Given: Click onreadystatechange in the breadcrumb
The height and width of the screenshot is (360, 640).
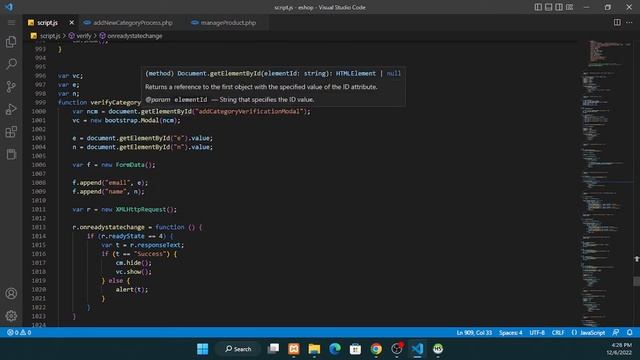Looking at the screenshot, I should pos(135,36).
